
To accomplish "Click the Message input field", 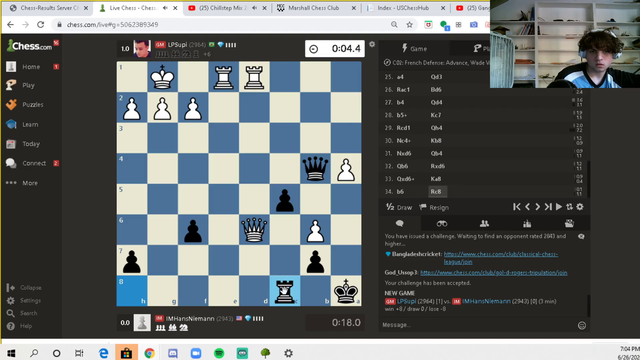I will tap(478, 325).
